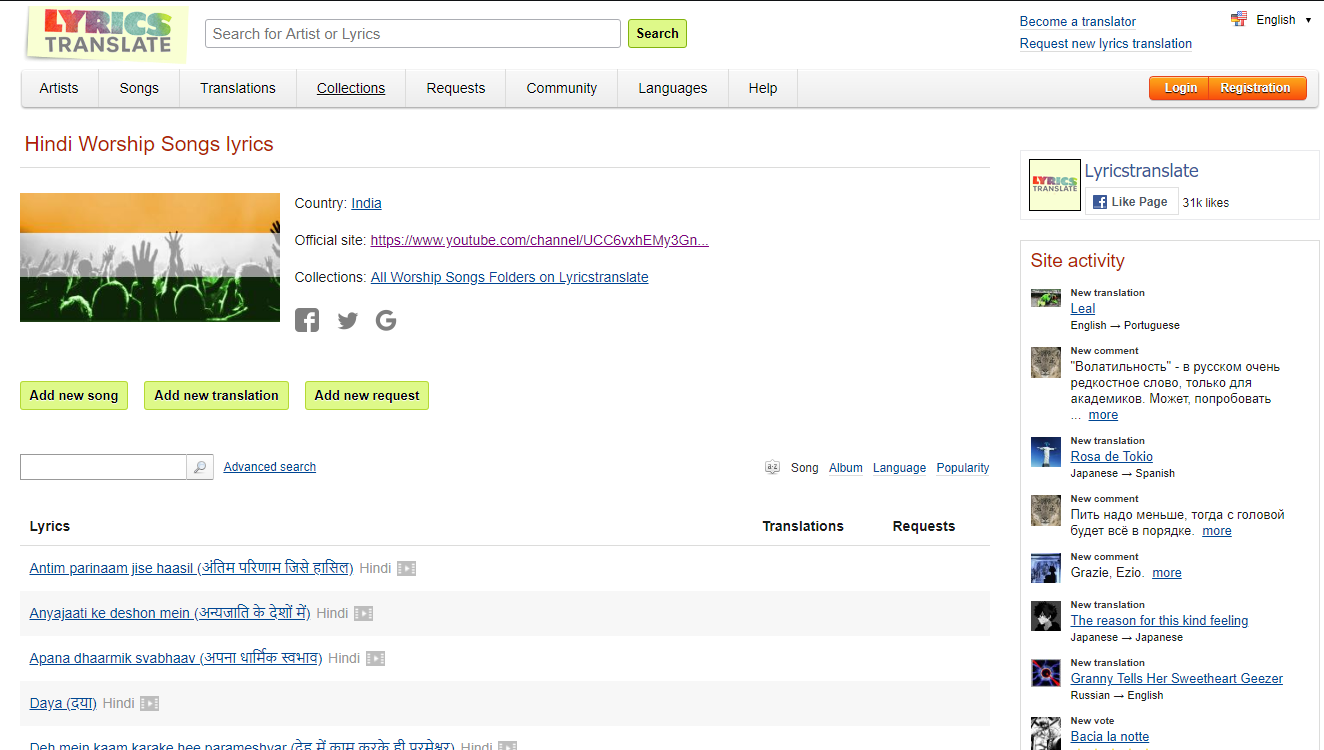1324x750 pixels.
Task: Click avatar next to Leal translation
Action: [1046, 298]
